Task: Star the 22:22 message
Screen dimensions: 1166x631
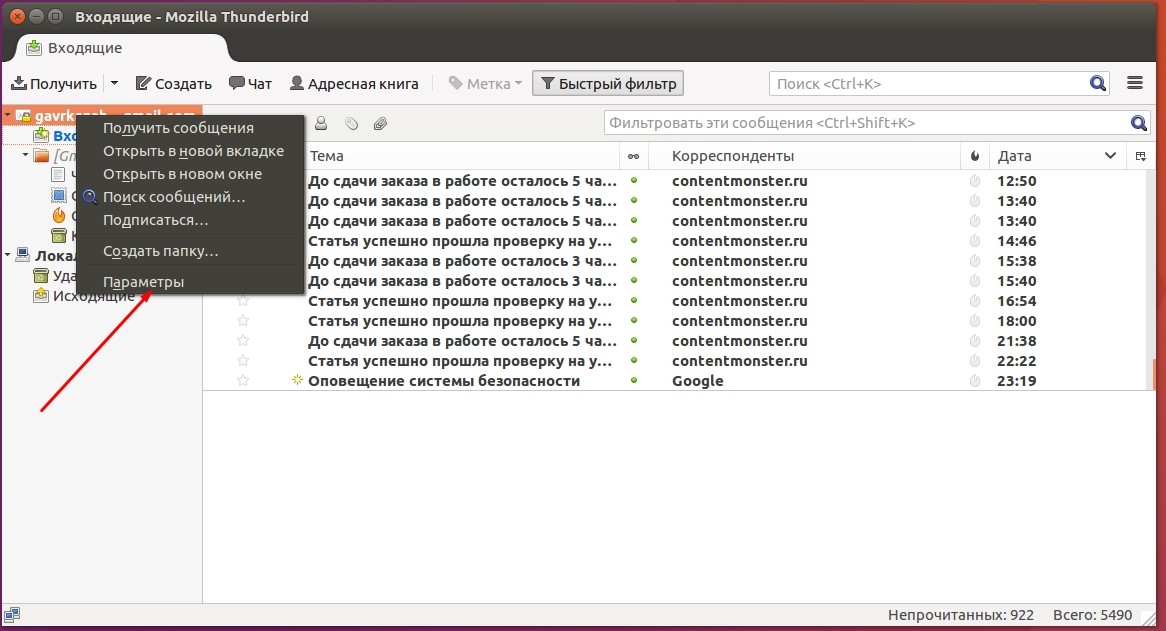Action: (x=242, y=360)
